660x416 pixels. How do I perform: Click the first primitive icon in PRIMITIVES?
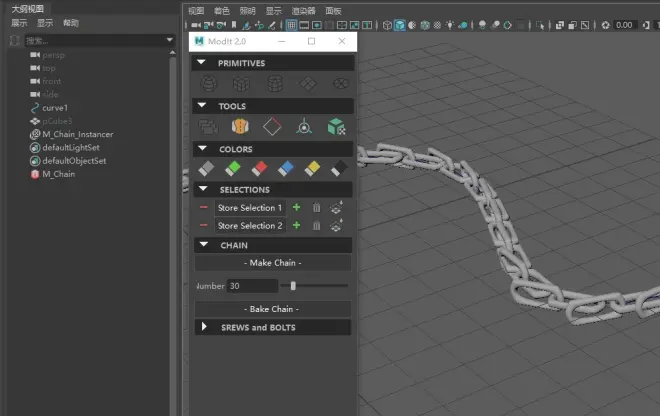(207, 84)
